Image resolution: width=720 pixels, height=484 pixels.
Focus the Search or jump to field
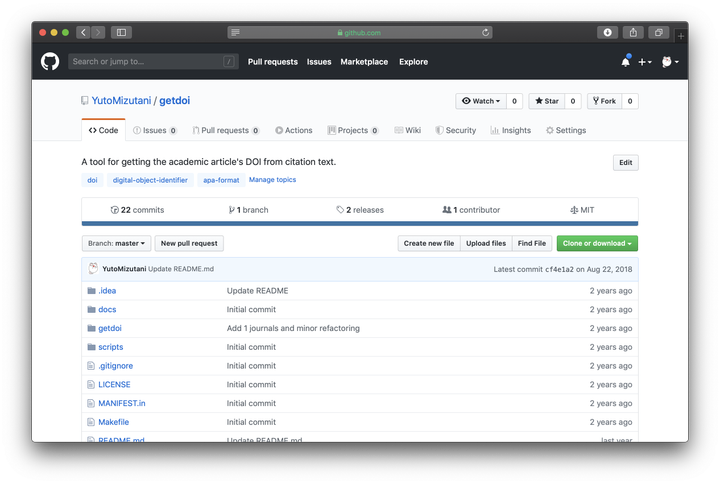[153, 62]
